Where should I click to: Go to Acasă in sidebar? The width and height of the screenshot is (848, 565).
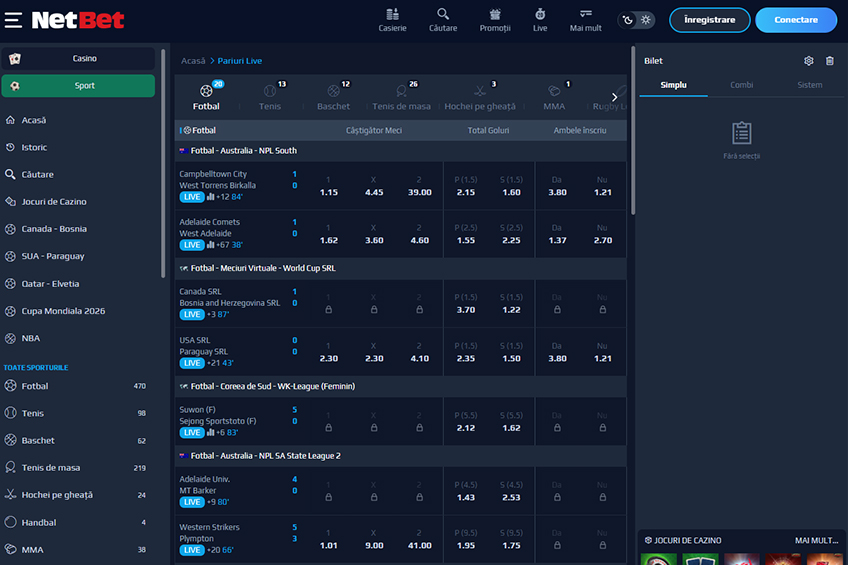tap(34, 120)
